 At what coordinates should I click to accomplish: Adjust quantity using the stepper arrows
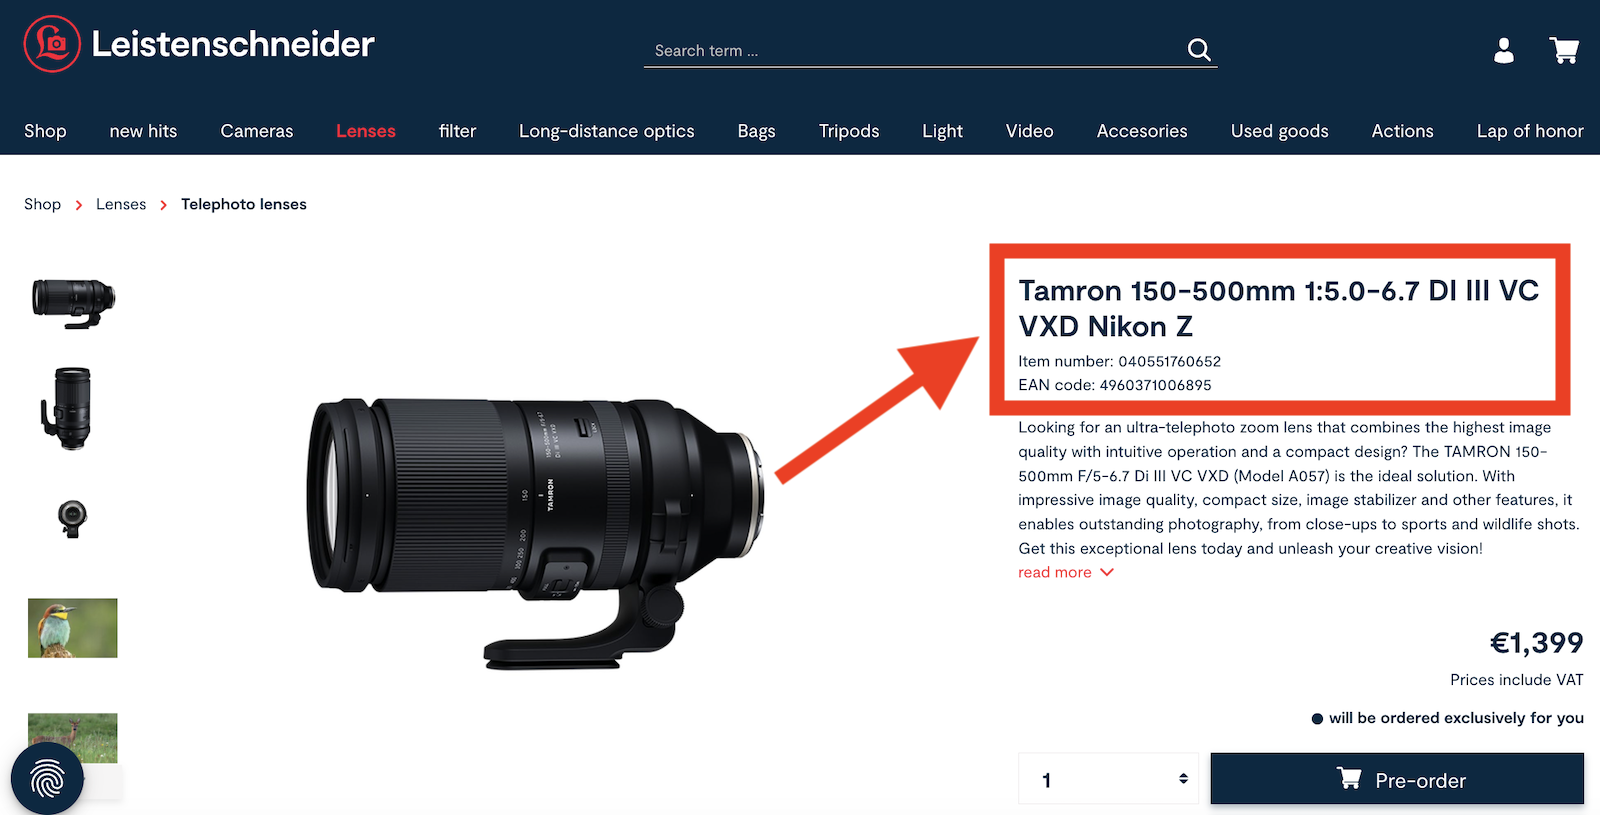tap(1183, 779)
